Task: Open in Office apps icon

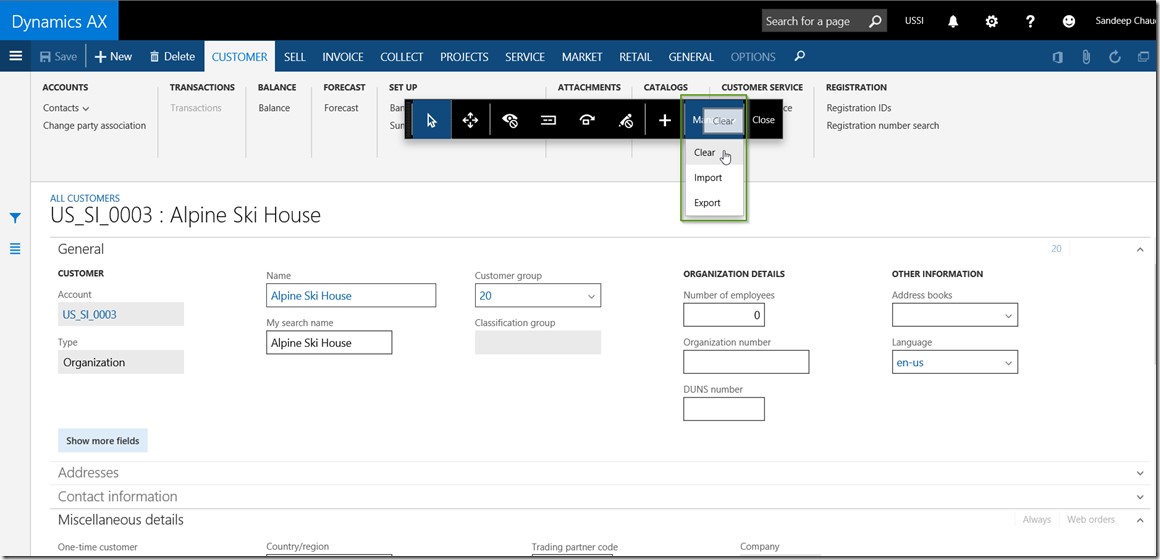Action: [1058, 57]
